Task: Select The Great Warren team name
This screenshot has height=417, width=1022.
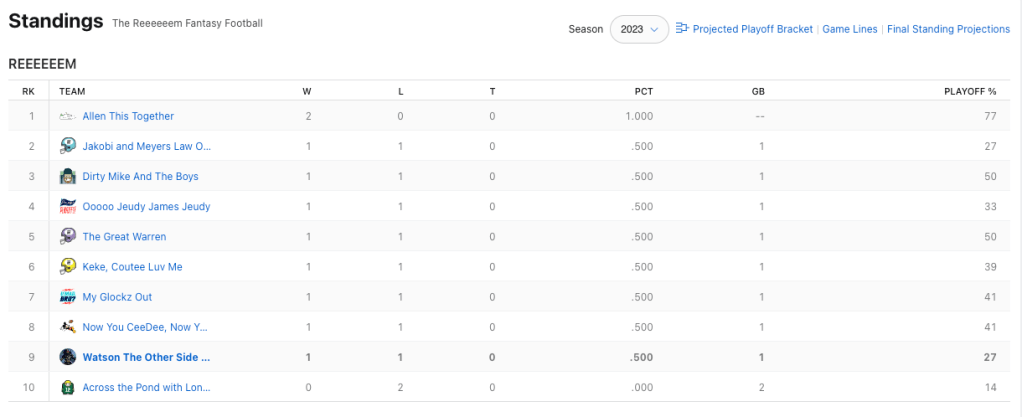Action: [x=124, y=237]
